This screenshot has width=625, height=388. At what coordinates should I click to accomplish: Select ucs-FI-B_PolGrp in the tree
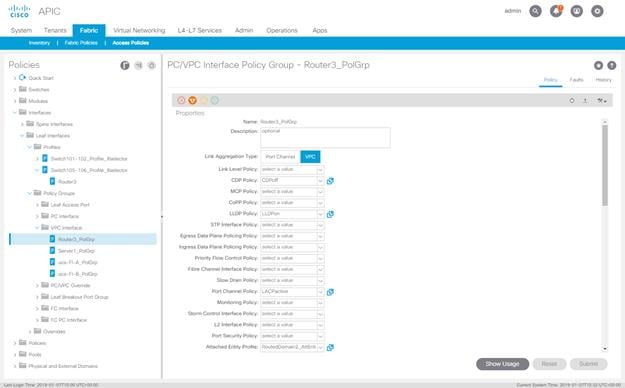tap(78, 274)
